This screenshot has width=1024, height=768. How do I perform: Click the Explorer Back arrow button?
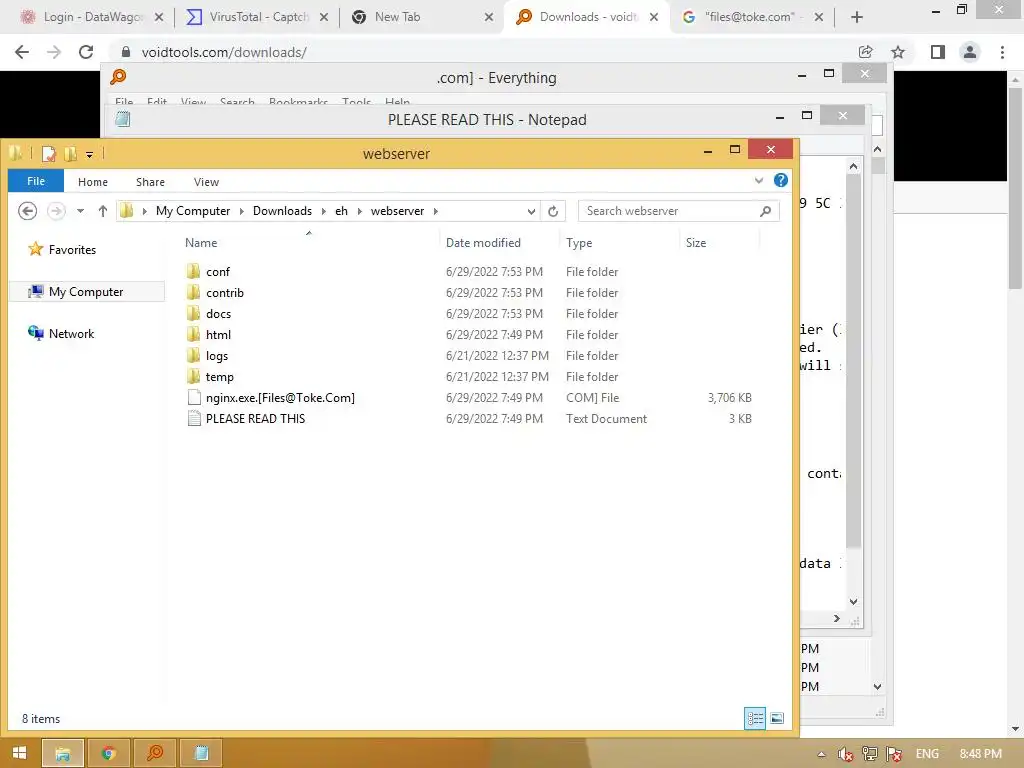click(27, 211)
